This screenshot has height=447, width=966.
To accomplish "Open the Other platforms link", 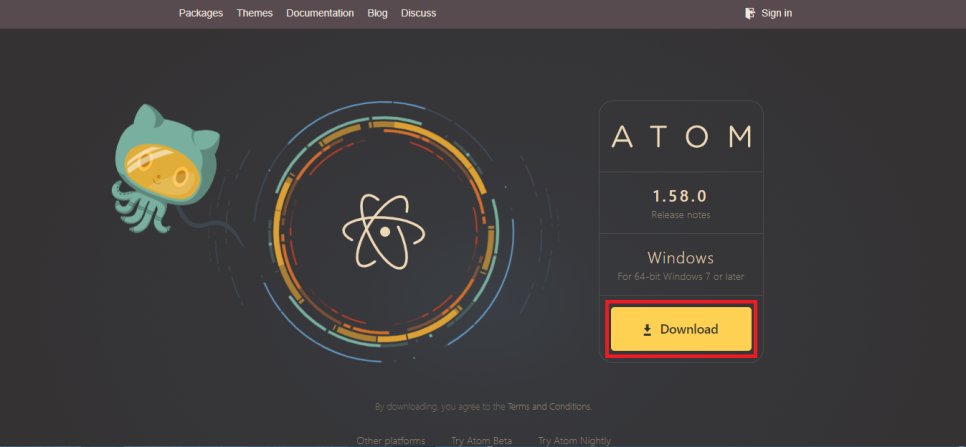I will [391, 441].
